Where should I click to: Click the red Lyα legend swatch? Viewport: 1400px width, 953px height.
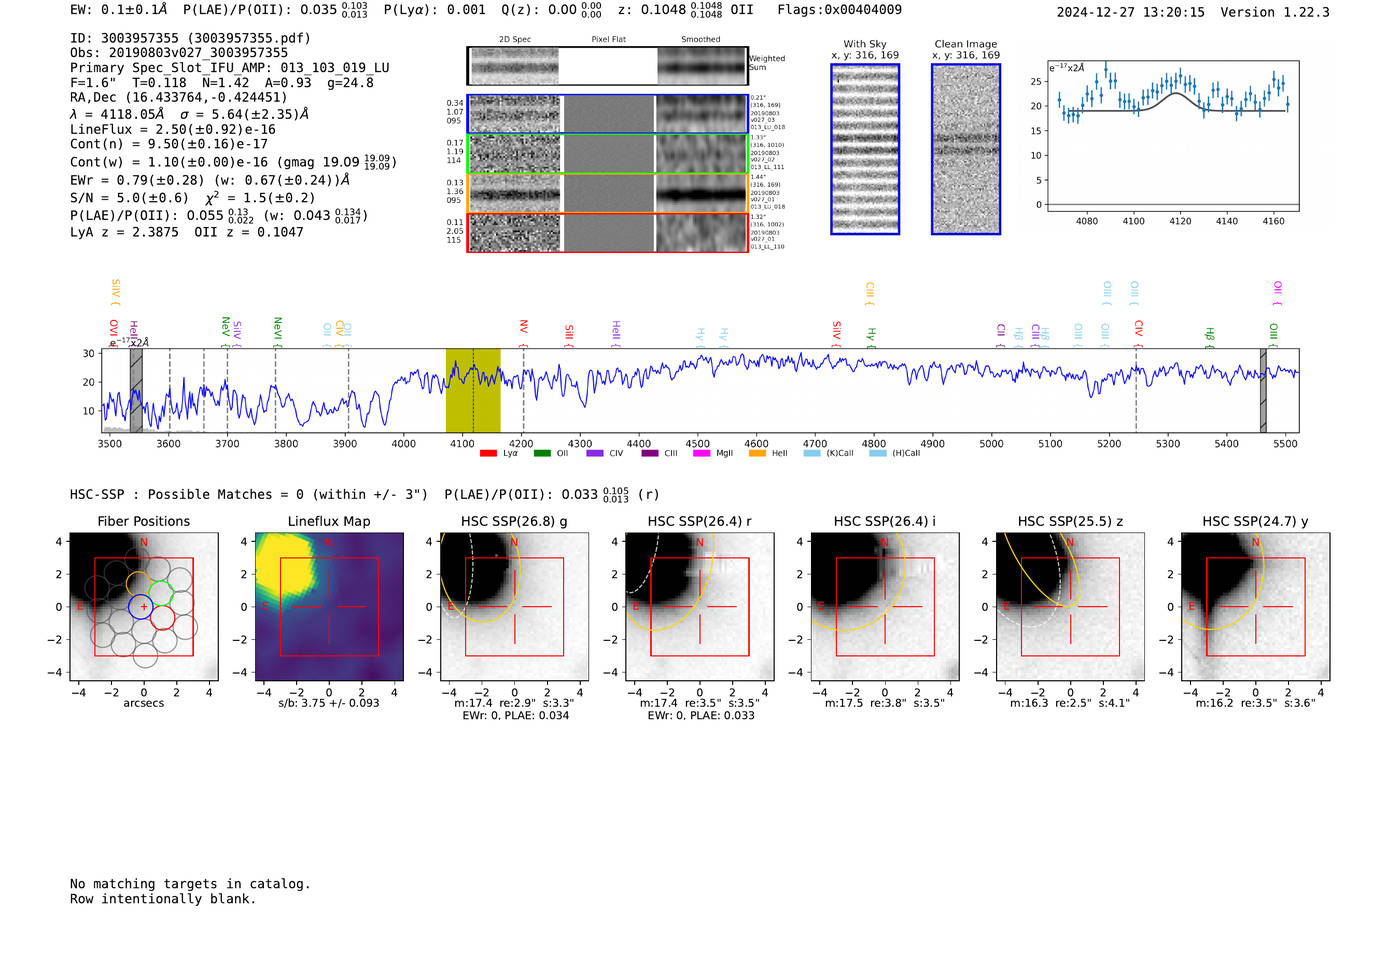coord(488,453)
